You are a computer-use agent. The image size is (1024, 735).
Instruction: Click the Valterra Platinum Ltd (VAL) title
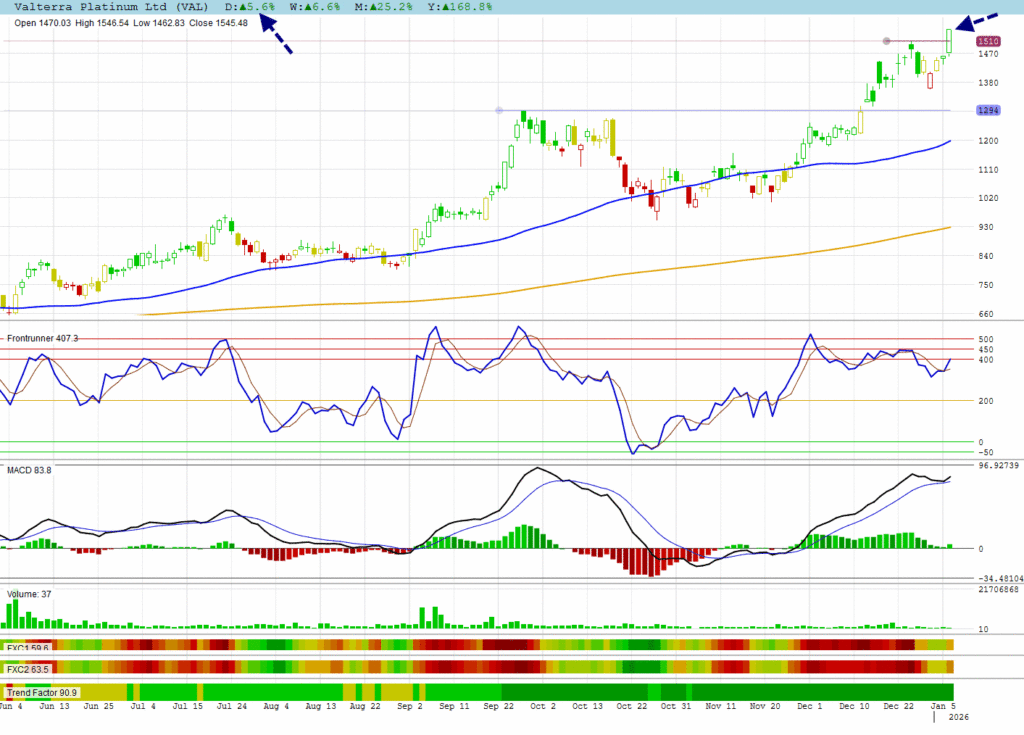[x=111, y=6]
